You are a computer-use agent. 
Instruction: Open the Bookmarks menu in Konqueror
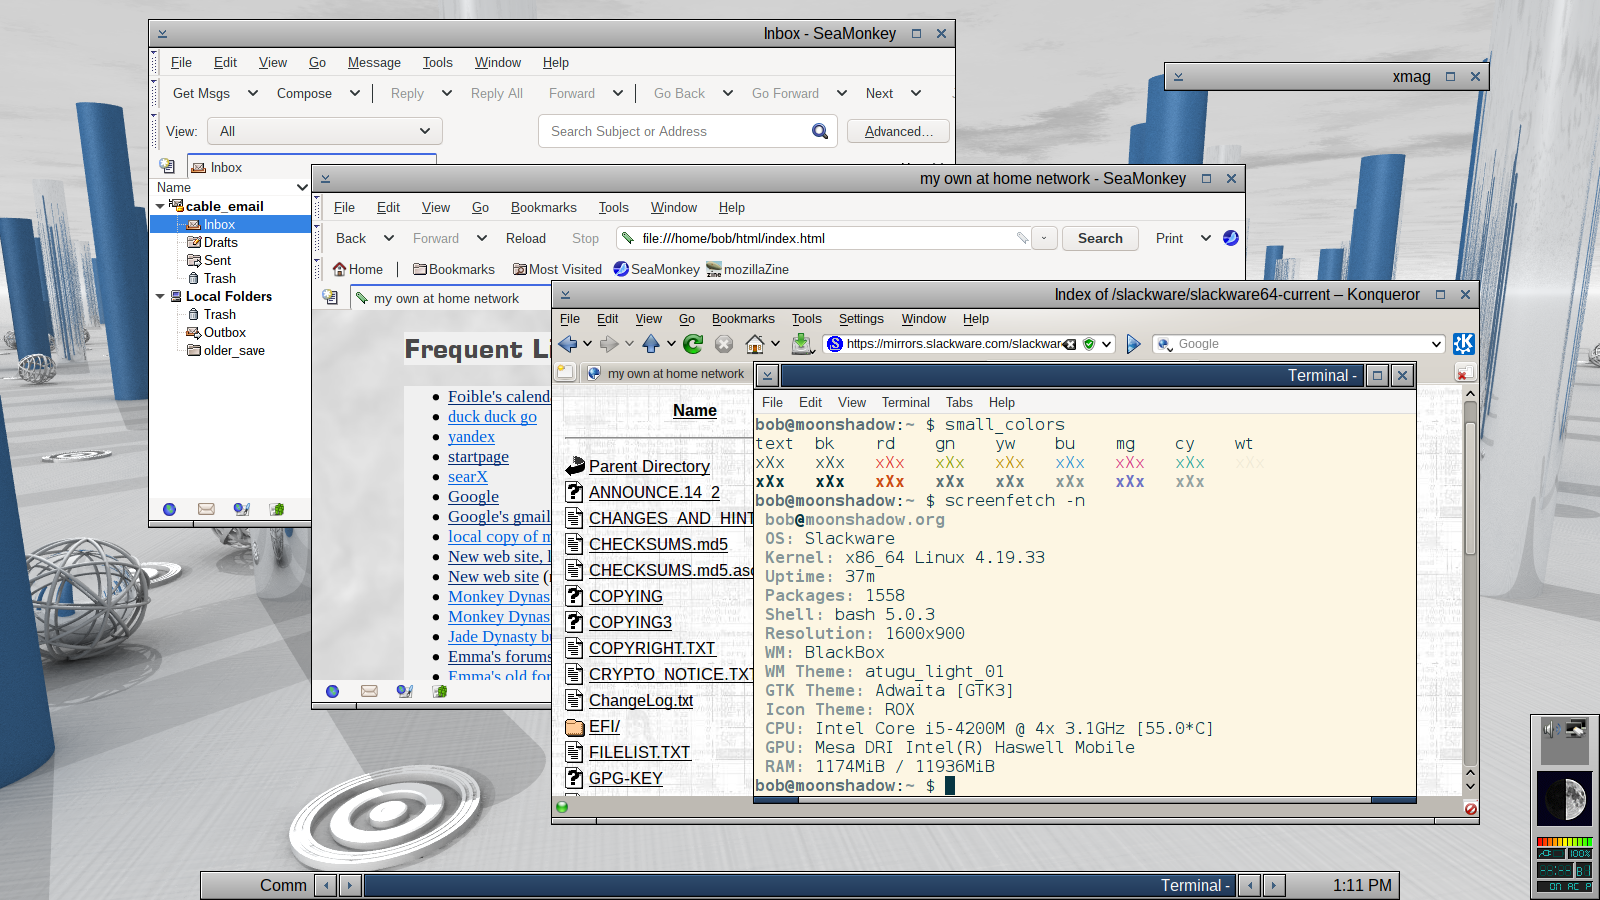coord(743,319)
